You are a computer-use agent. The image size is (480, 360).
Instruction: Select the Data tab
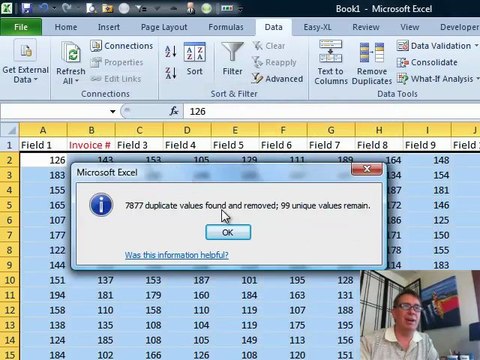point(273,27)
